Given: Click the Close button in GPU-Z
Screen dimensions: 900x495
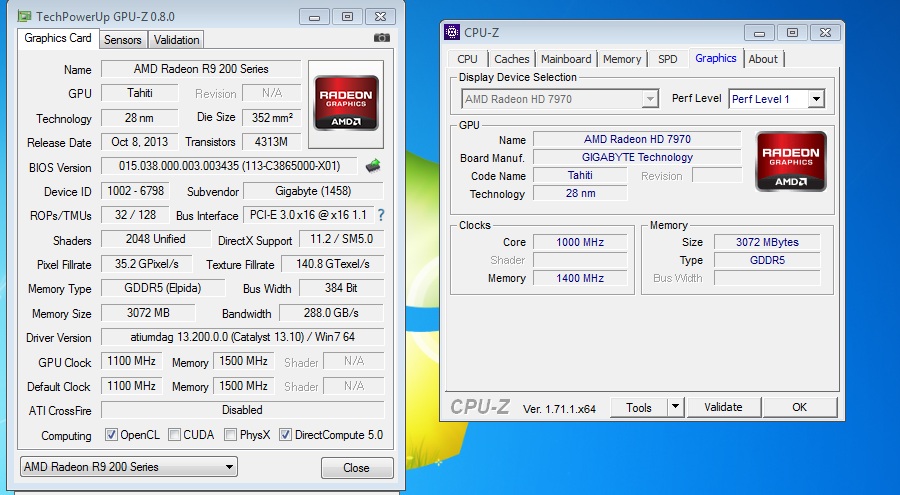Looking at the screenshot, I should coord(356,468).
